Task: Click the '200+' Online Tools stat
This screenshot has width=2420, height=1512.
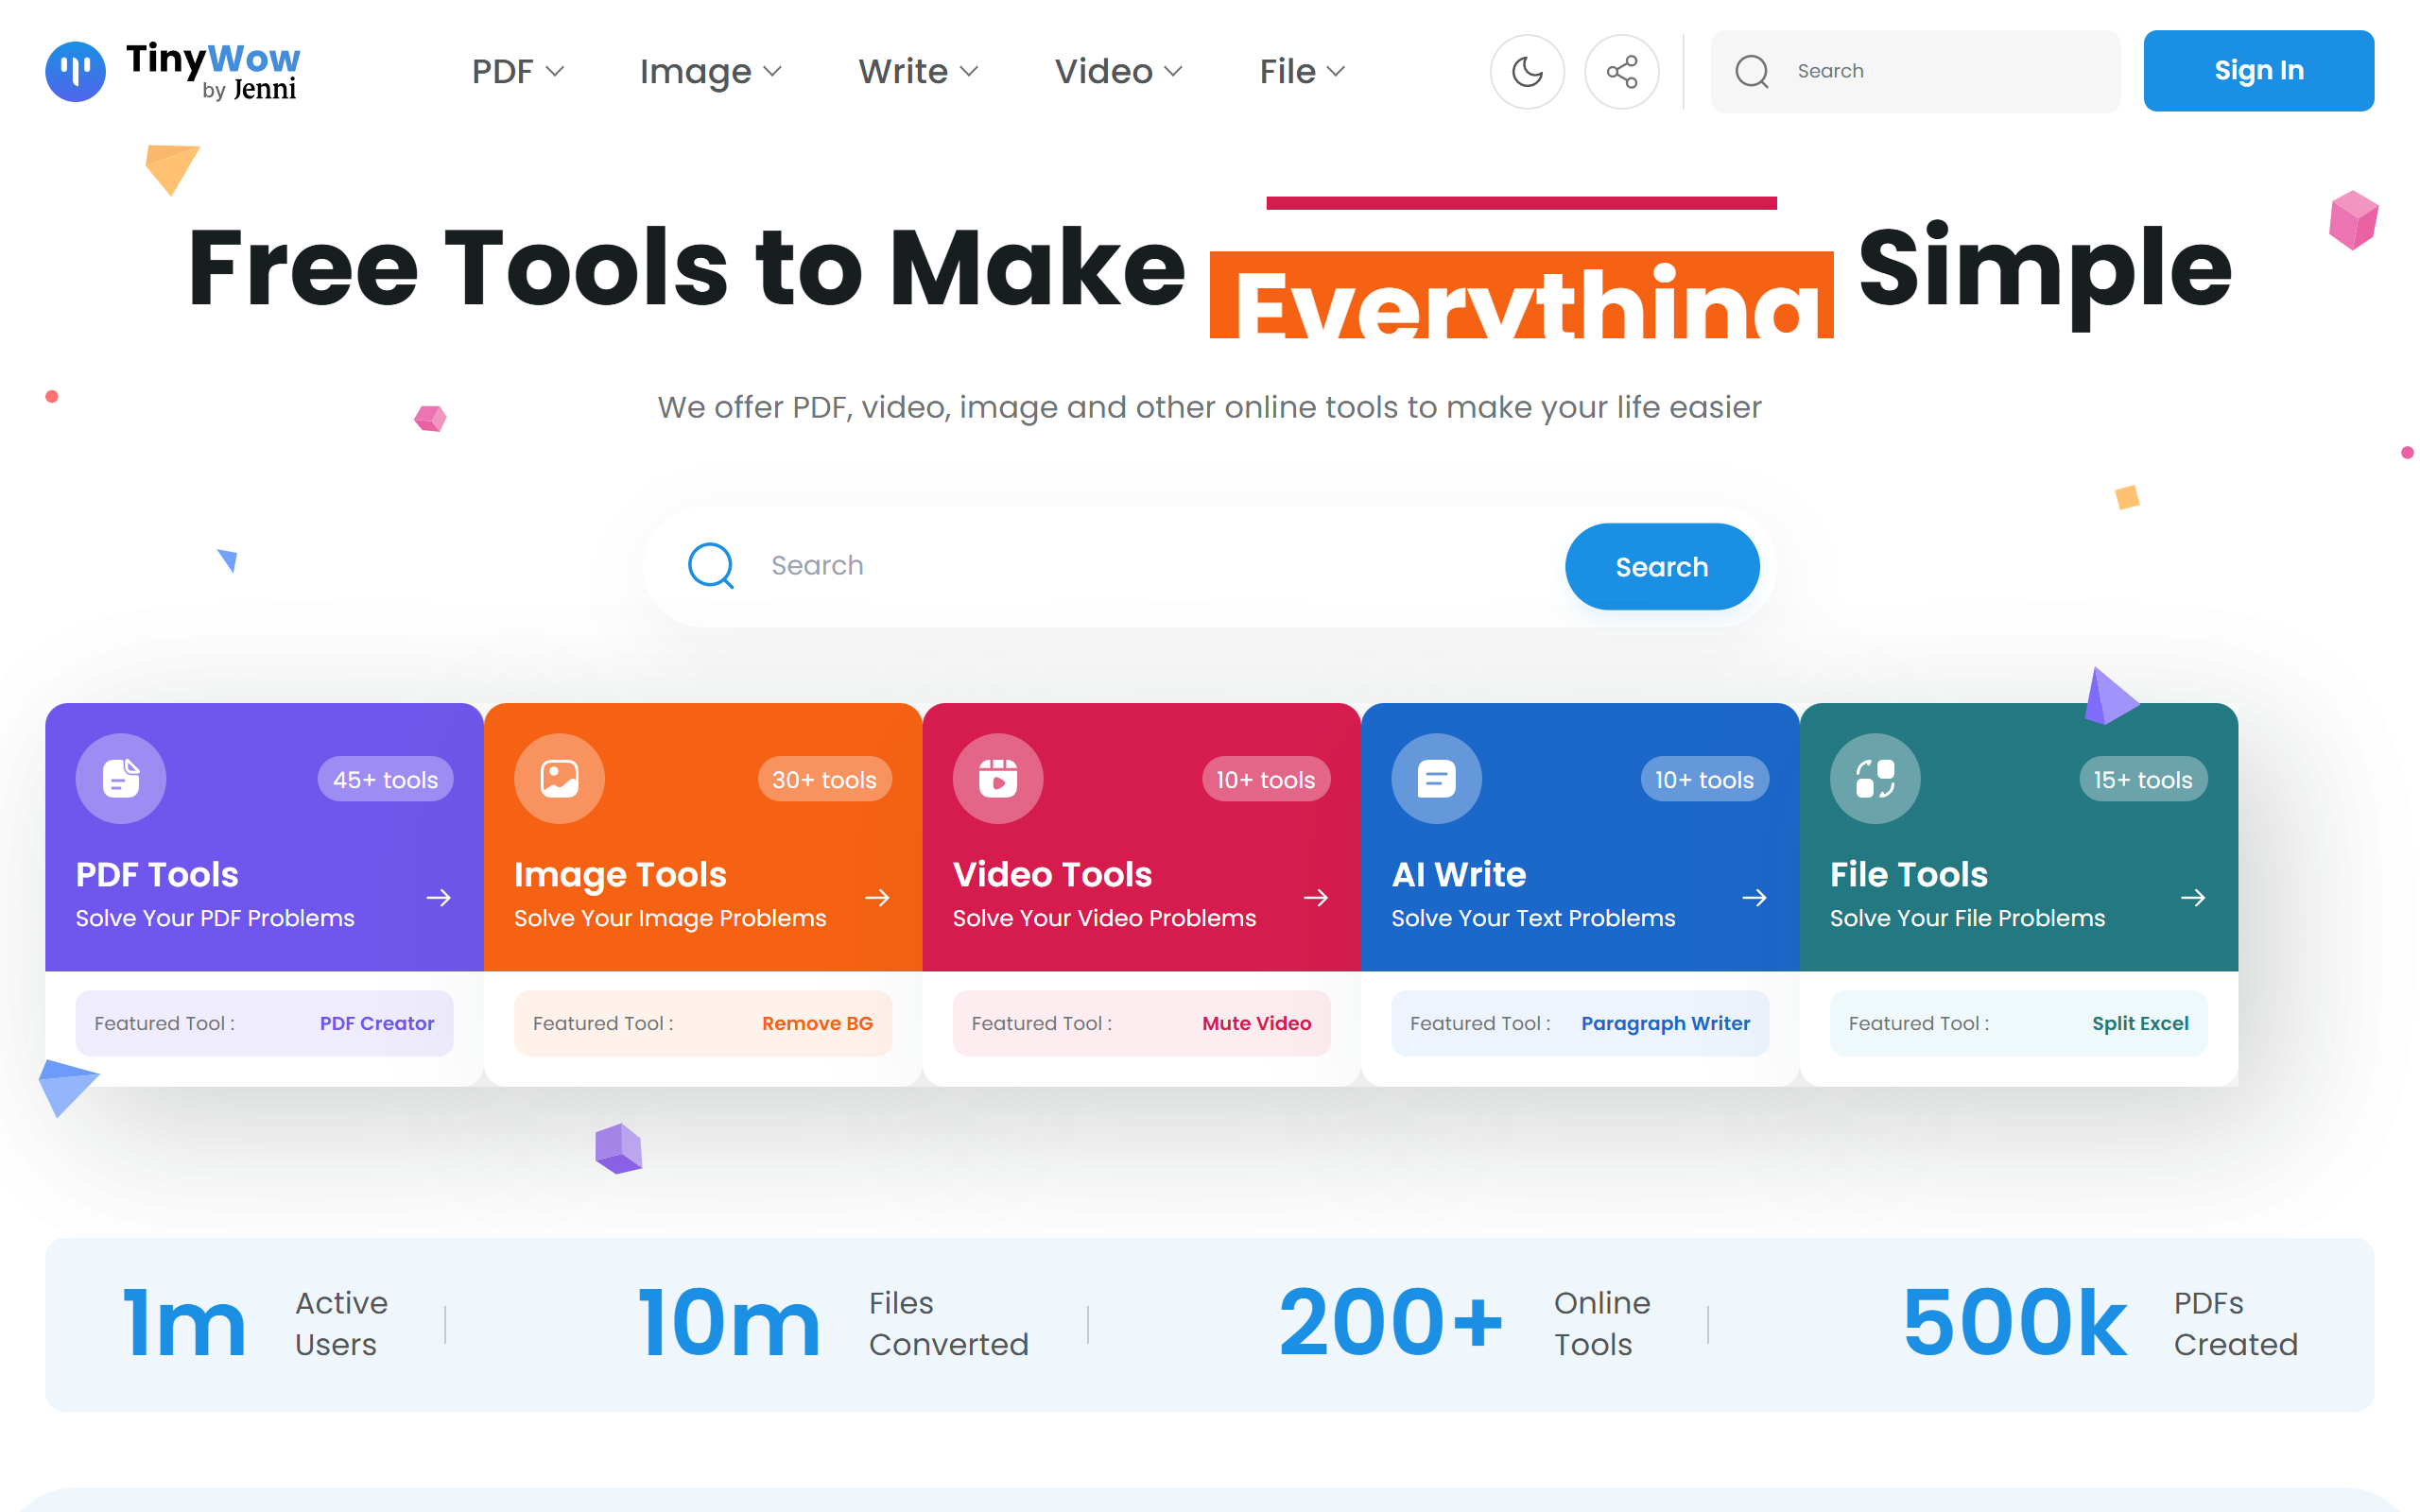Action: [x=1391, y=1323]
